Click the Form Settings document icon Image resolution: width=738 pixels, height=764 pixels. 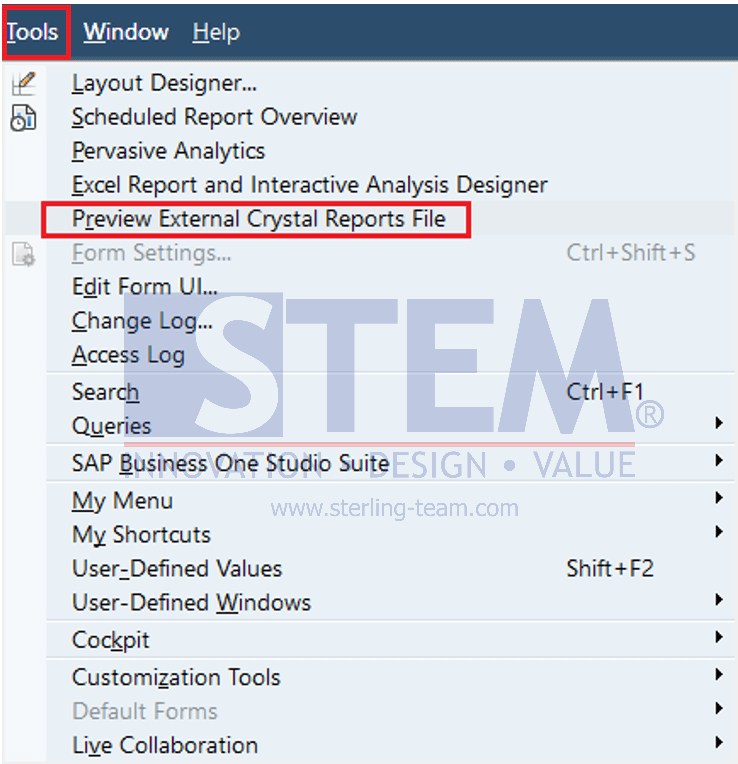coord(23,254)
